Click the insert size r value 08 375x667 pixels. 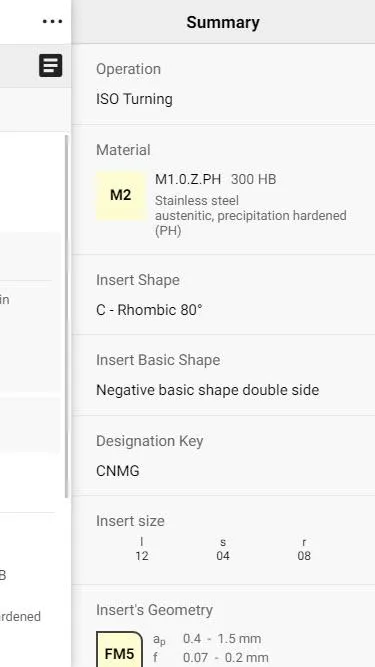coord(304,556)
